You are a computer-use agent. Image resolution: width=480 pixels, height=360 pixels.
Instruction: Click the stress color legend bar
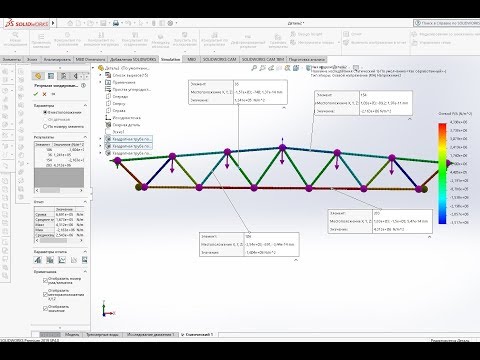click(442, 173)
